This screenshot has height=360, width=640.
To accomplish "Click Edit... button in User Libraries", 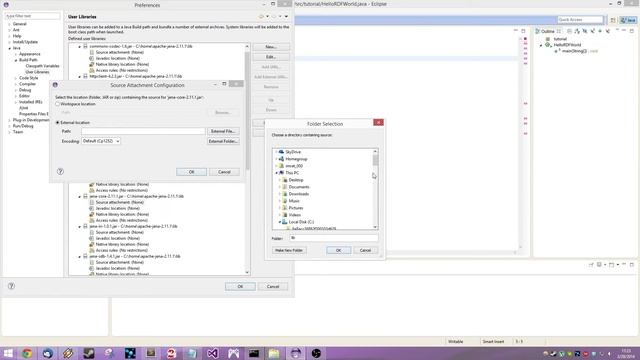I will (x=271, y=57).
